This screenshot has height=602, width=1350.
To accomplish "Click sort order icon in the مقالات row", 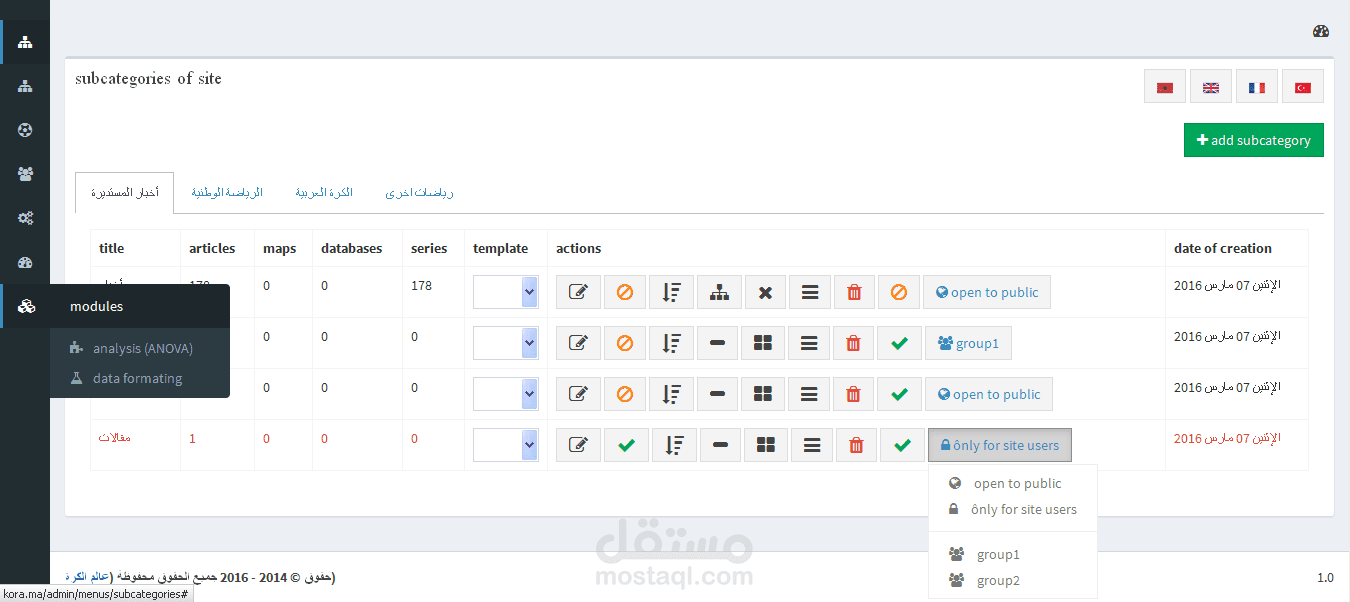I will tap(674, 445).
